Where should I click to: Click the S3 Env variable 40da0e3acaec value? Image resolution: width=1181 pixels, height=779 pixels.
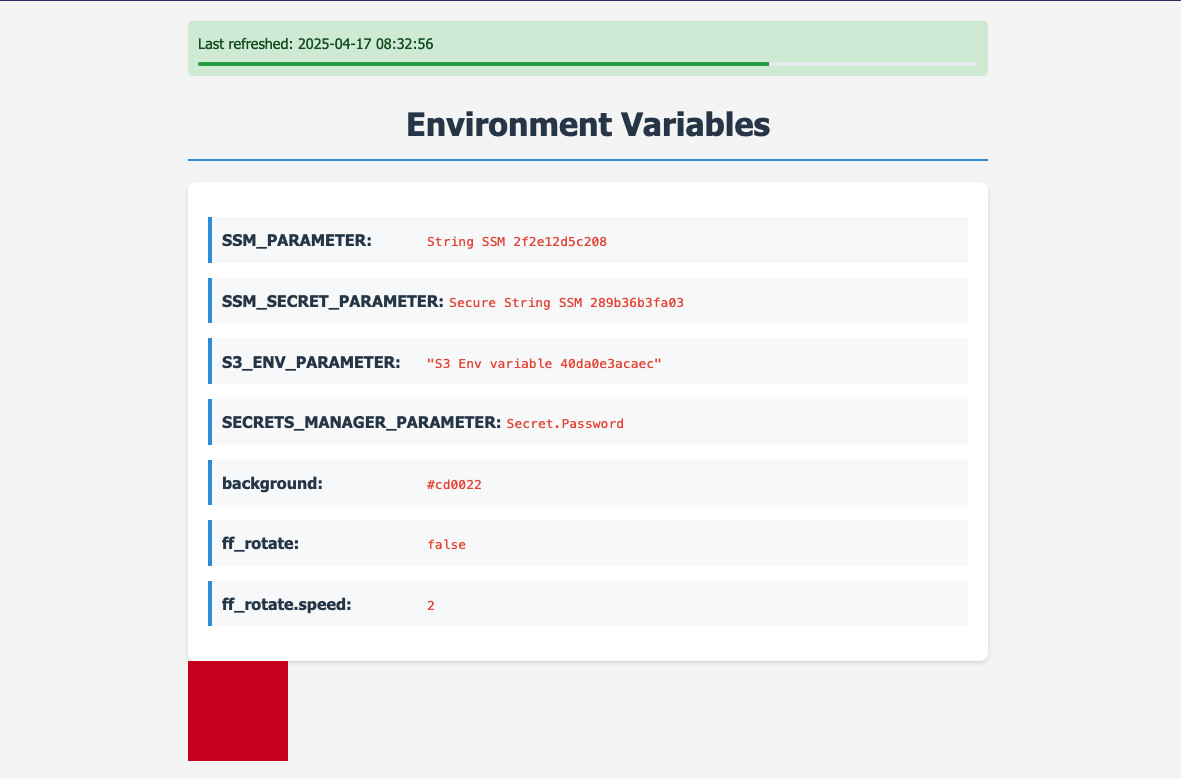(x=544, y=363)
